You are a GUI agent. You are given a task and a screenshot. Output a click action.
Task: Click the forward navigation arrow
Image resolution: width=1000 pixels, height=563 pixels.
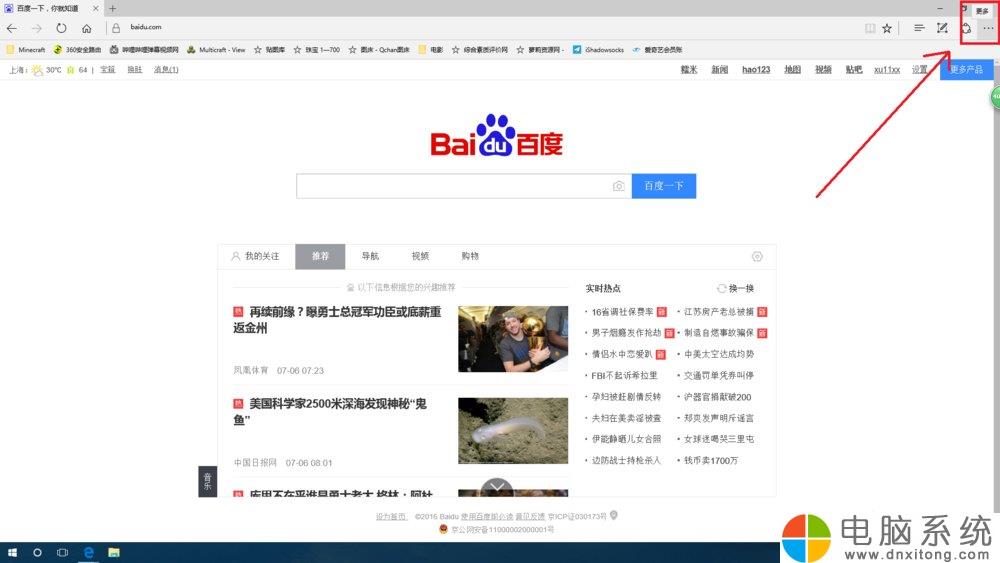point(36,28)
